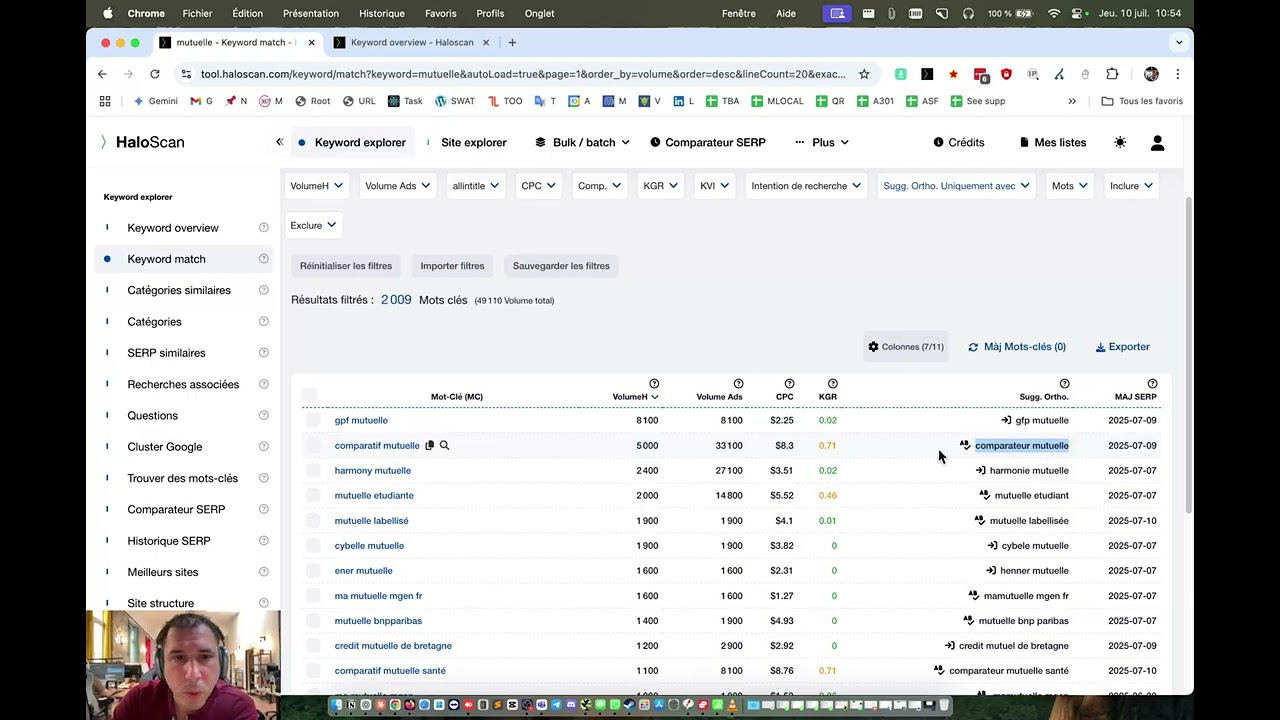The image size is (1280, 720).
Task: Open the Comp. filter dropdown
Action: [599, 186]
